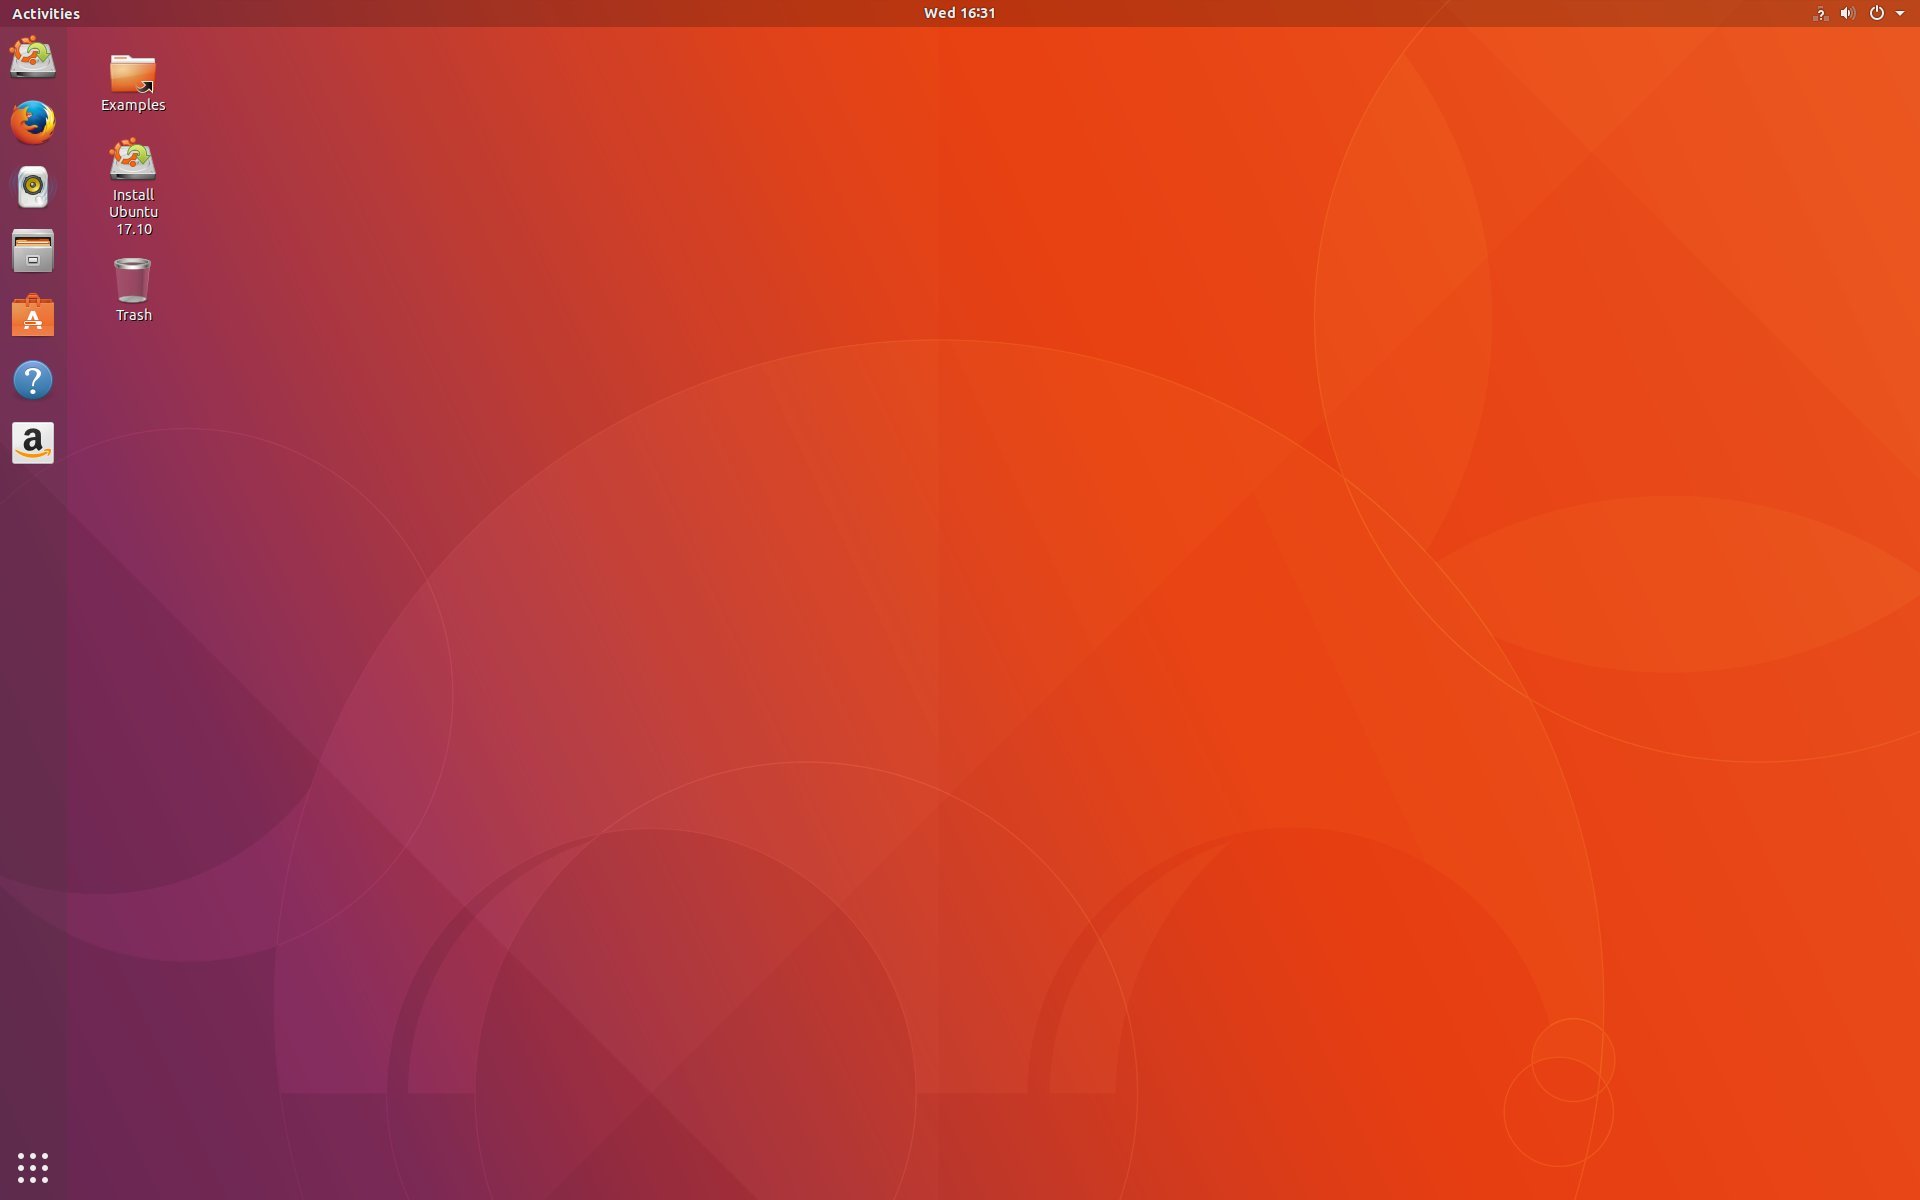This screenshot has height=1200, width=1920.
Task: Launch Firefox from the dock
Action: [x=33, y=122]
